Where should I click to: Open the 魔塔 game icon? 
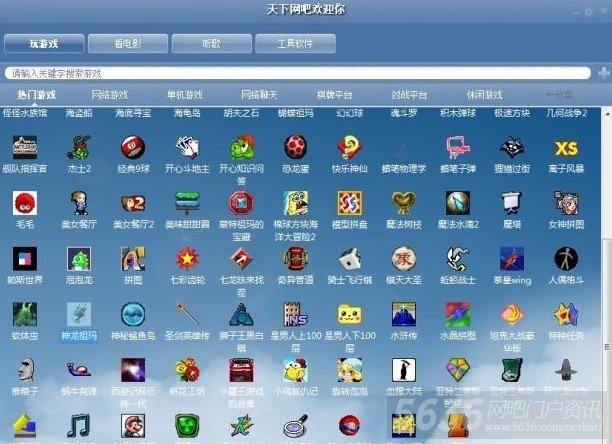[x=512, y=203]
